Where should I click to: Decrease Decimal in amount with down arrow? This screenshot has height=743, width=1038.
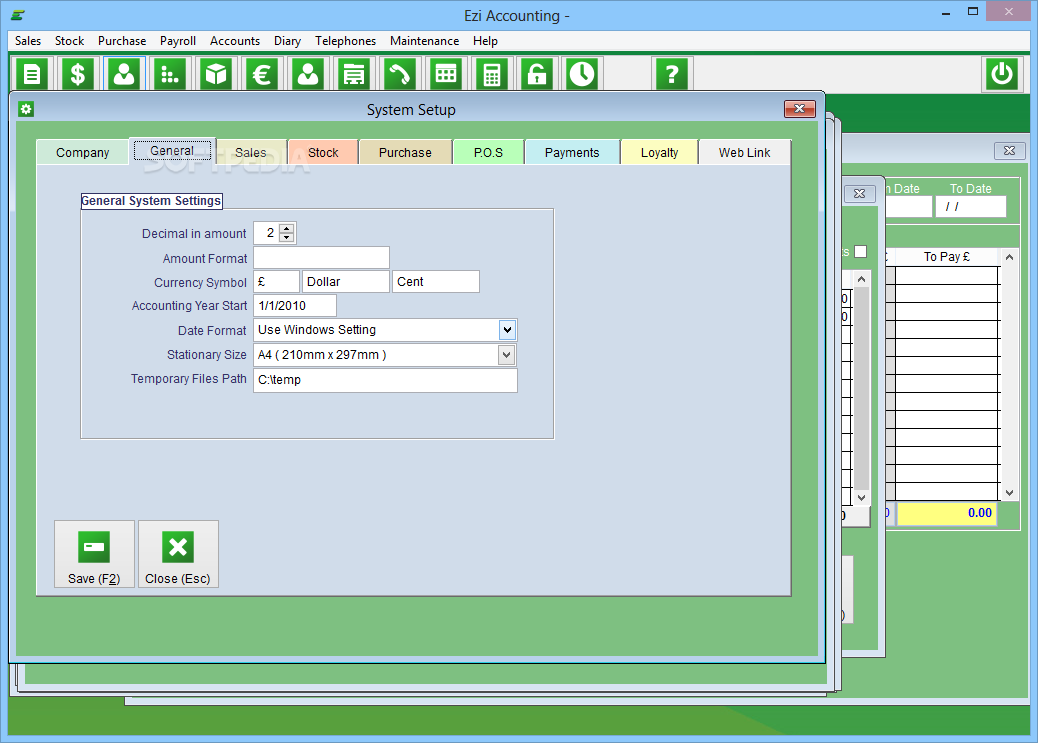click(x=287, y=237)
